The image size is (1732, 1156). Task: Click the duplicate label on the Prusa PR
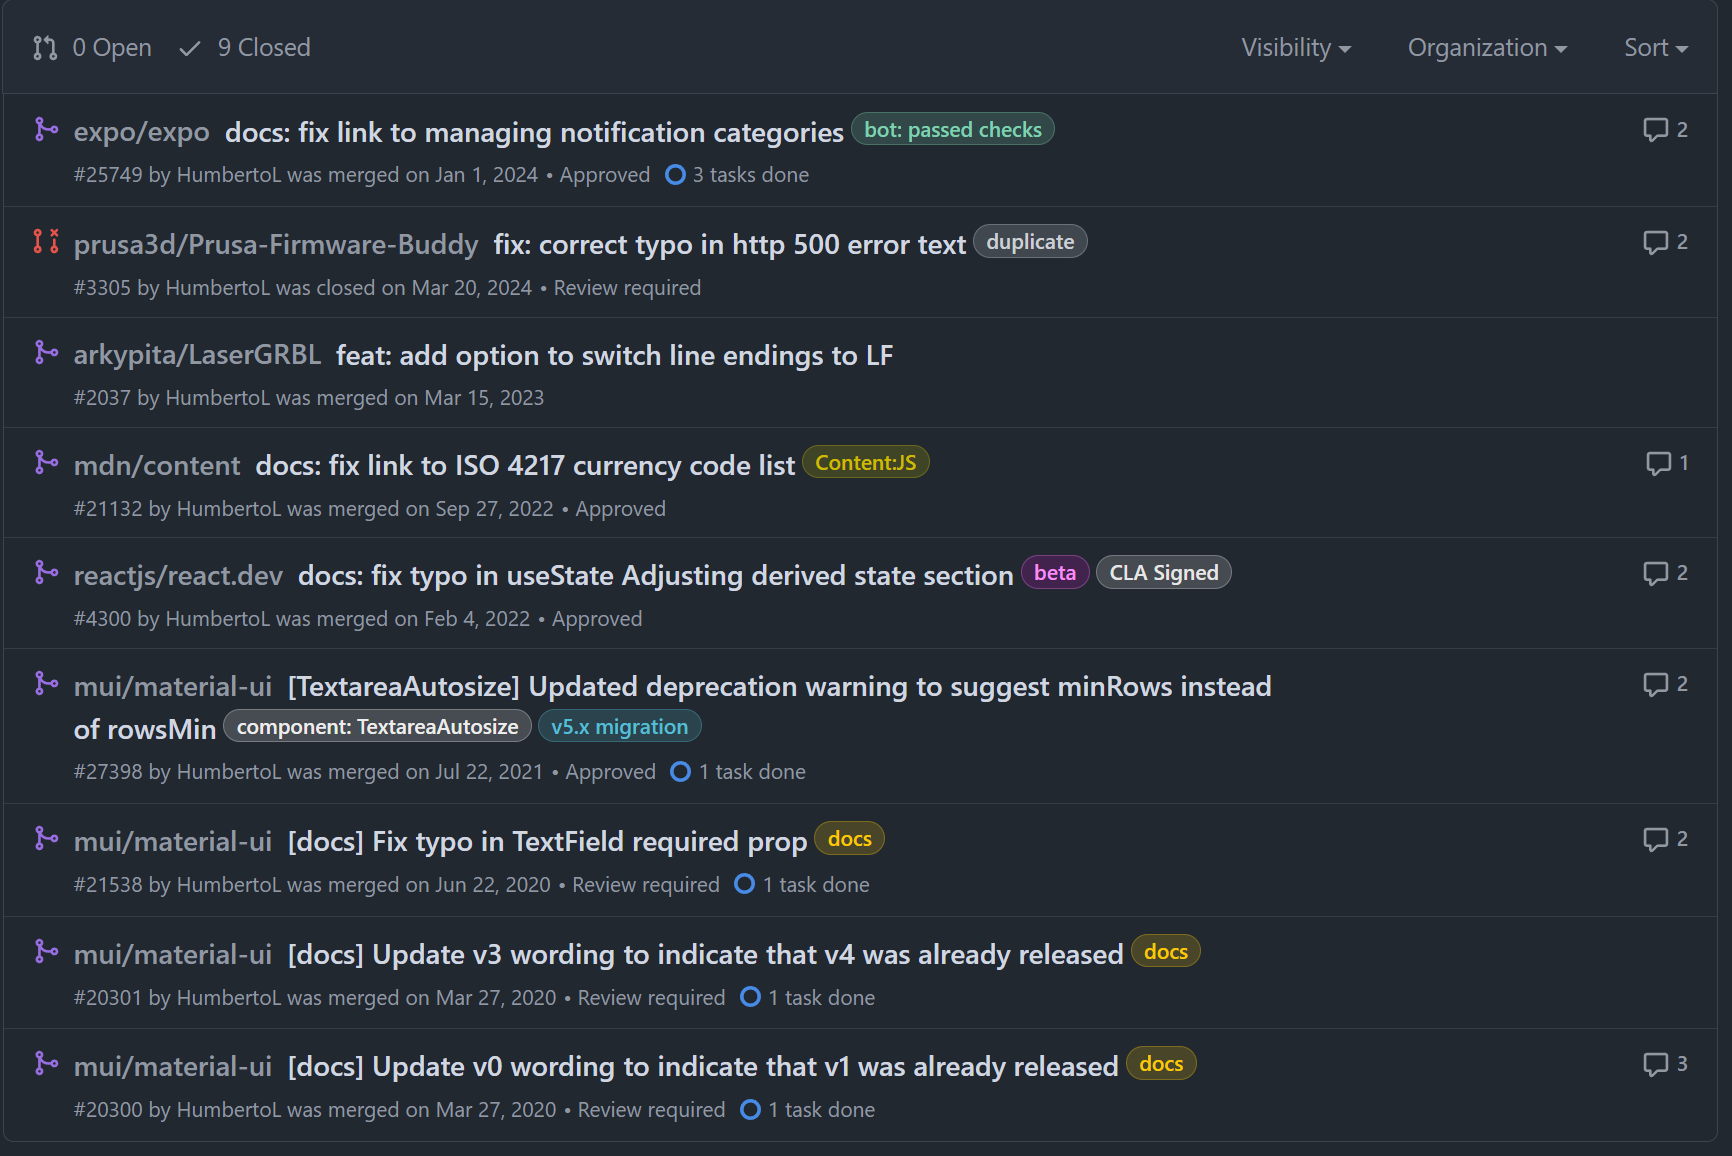1029,241
